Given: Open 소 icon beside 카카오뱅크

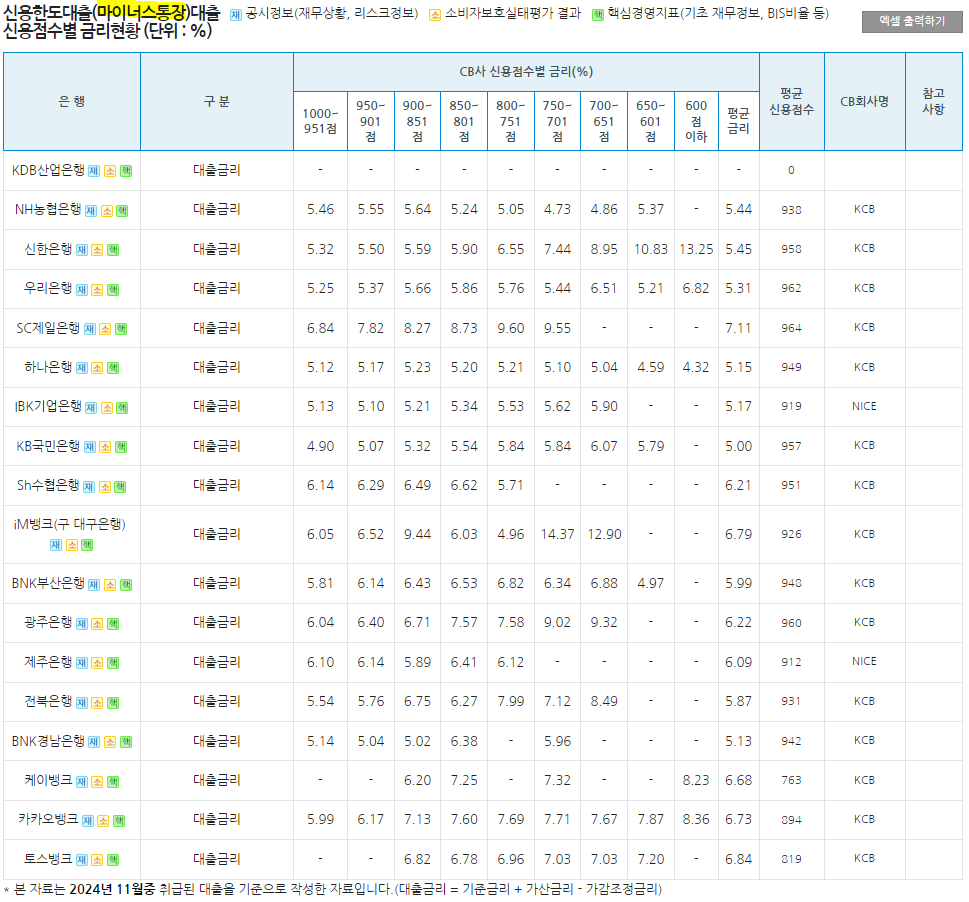Looking at the screenshot, I should click(104, 820).
